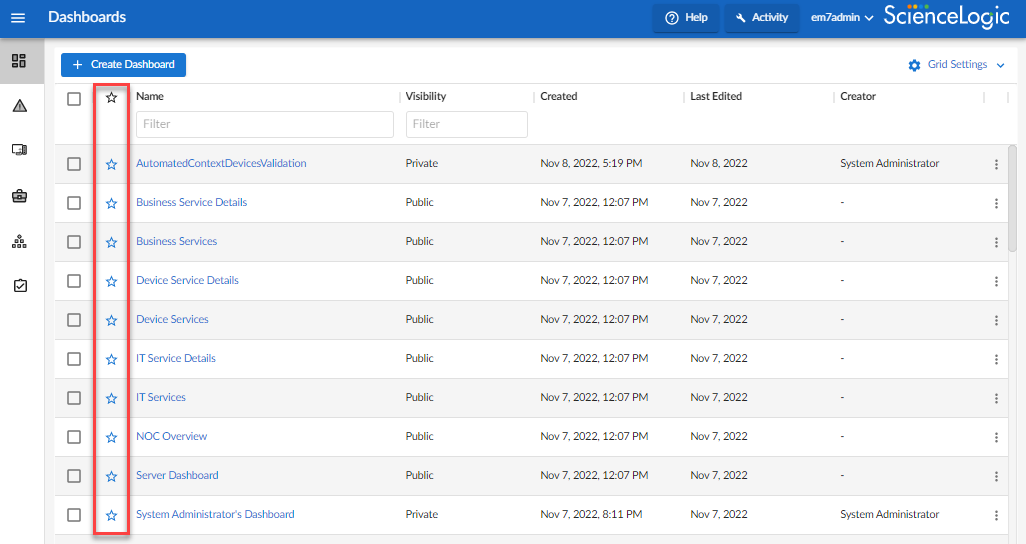Screen dimensions: 1026x544
Task: Open the System Administrator's Dashboard link
Action: click(215, 515)
